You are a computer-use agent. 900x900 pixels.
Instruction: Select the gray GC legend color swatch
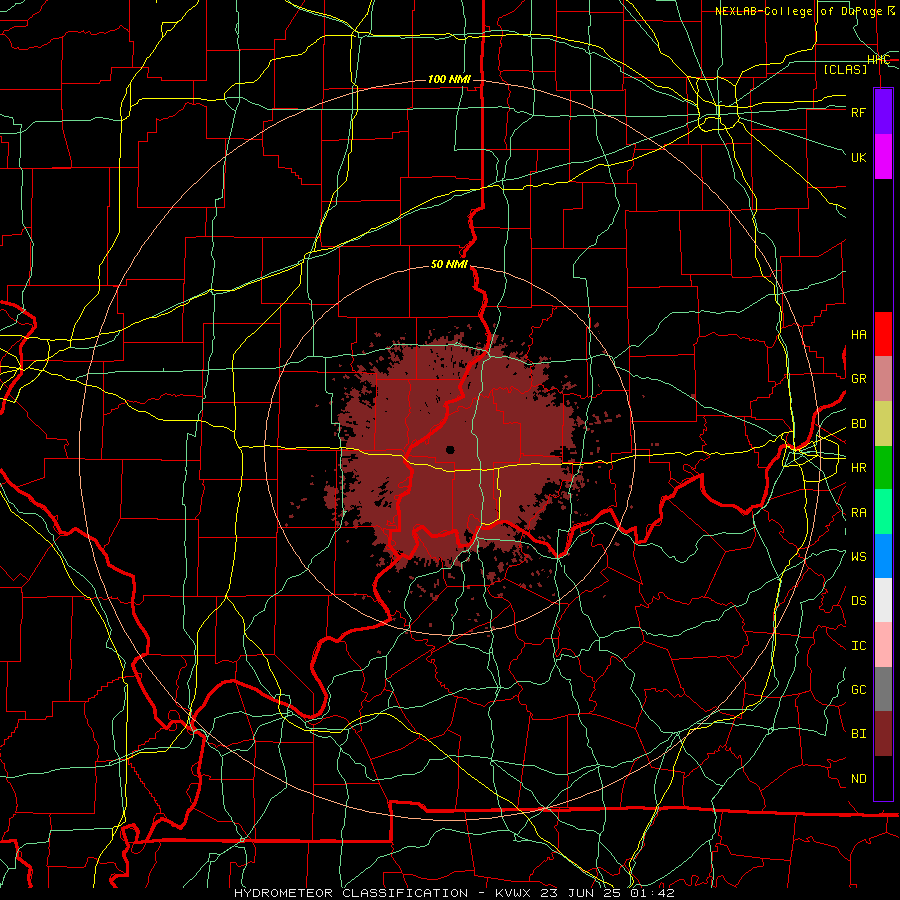pyautogui.click(x=883, y=689)
